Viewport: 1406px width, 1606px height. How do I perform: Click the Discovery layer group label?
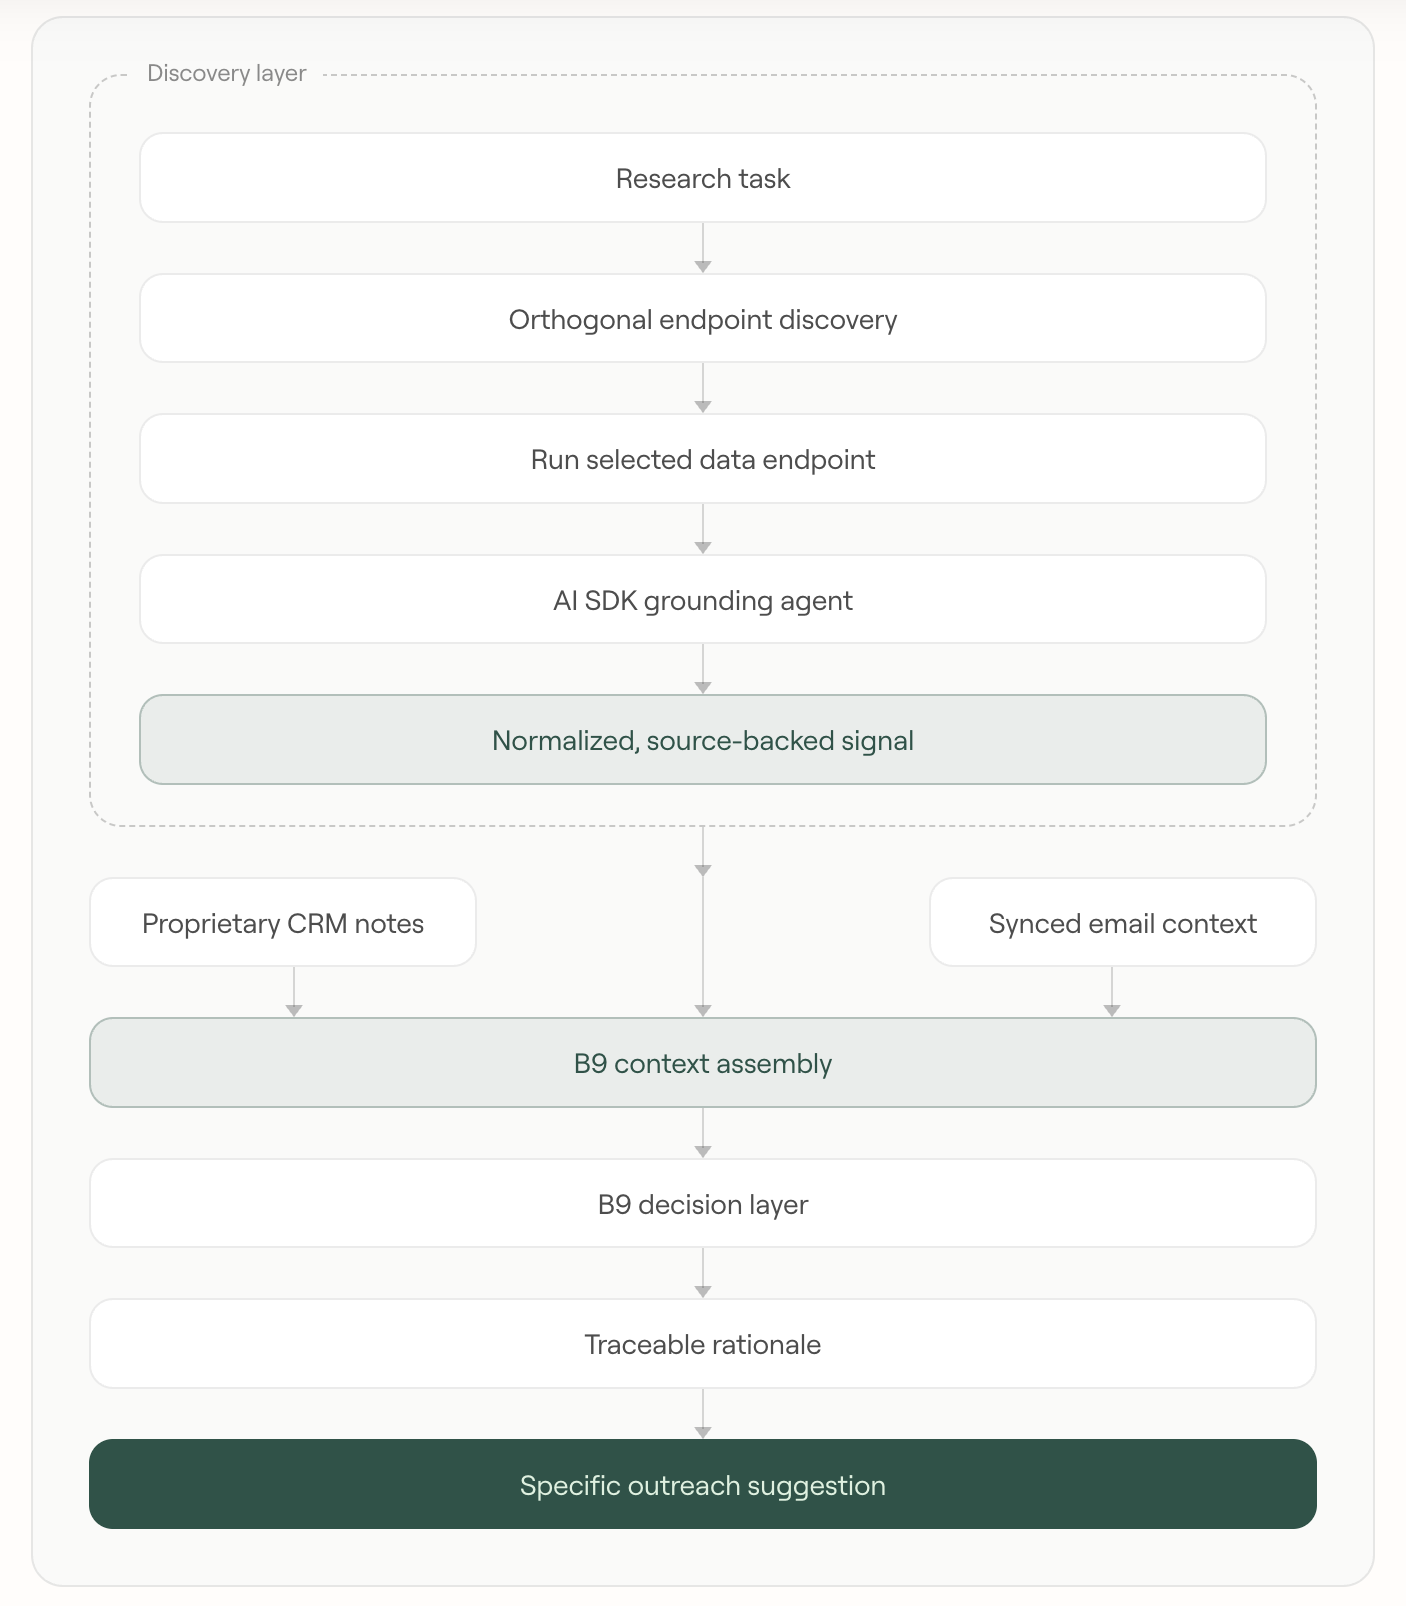(x=226, y=73)
